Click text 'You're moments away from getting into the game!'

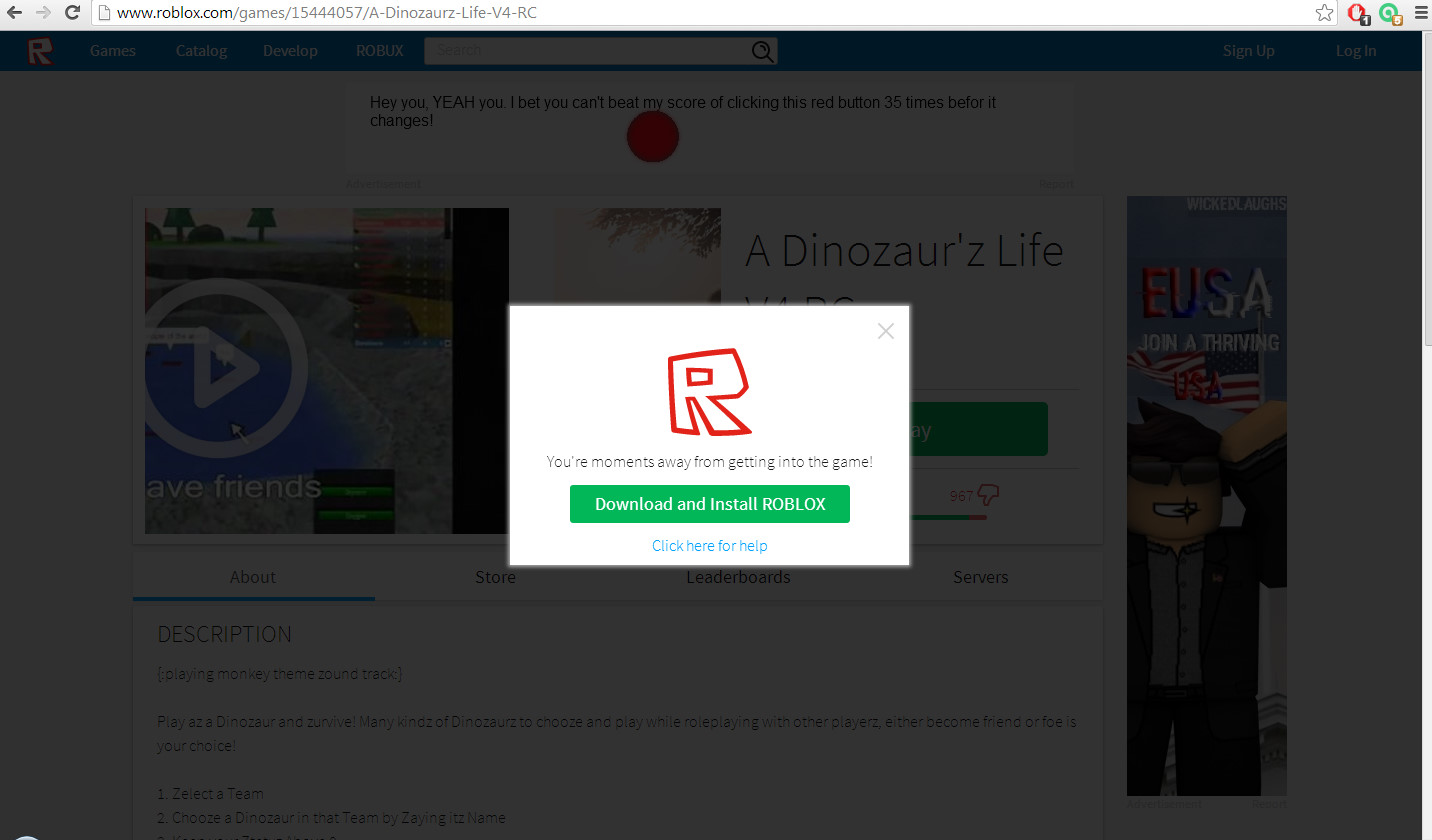[710, 462]
